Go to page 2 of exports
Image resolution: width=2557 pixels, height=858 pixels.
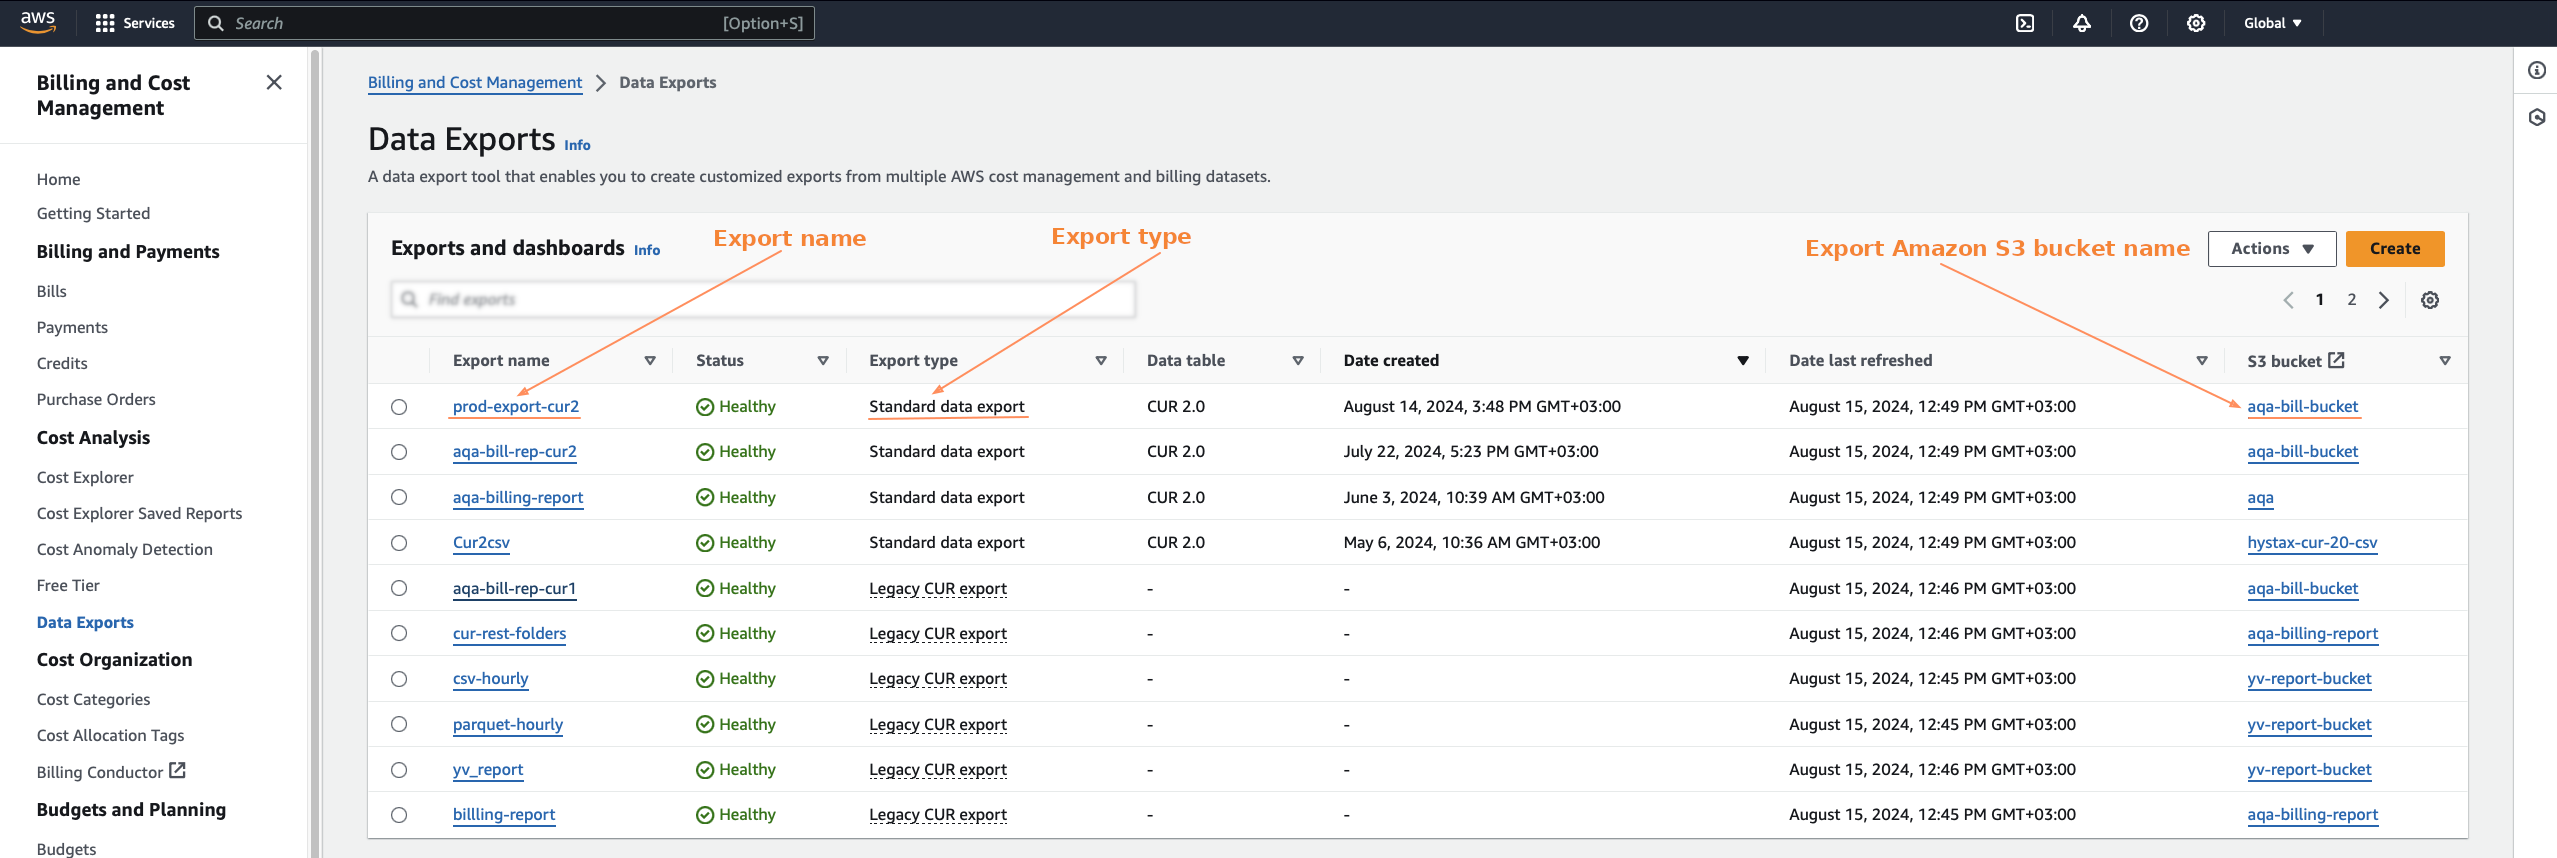(x=2352, y=300)
